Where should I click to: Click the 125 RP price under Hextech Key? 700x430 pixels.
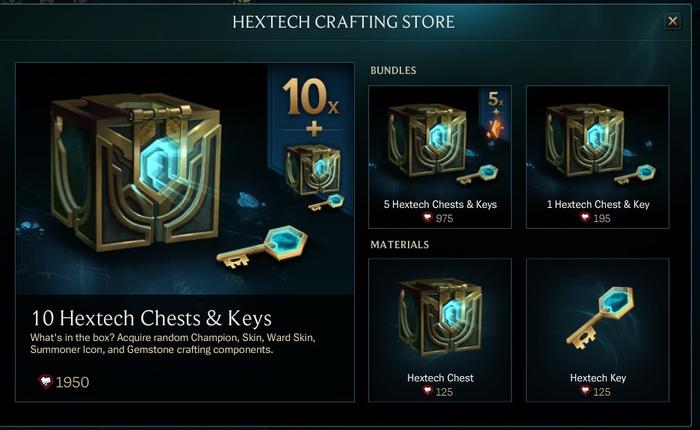[595, 392]
